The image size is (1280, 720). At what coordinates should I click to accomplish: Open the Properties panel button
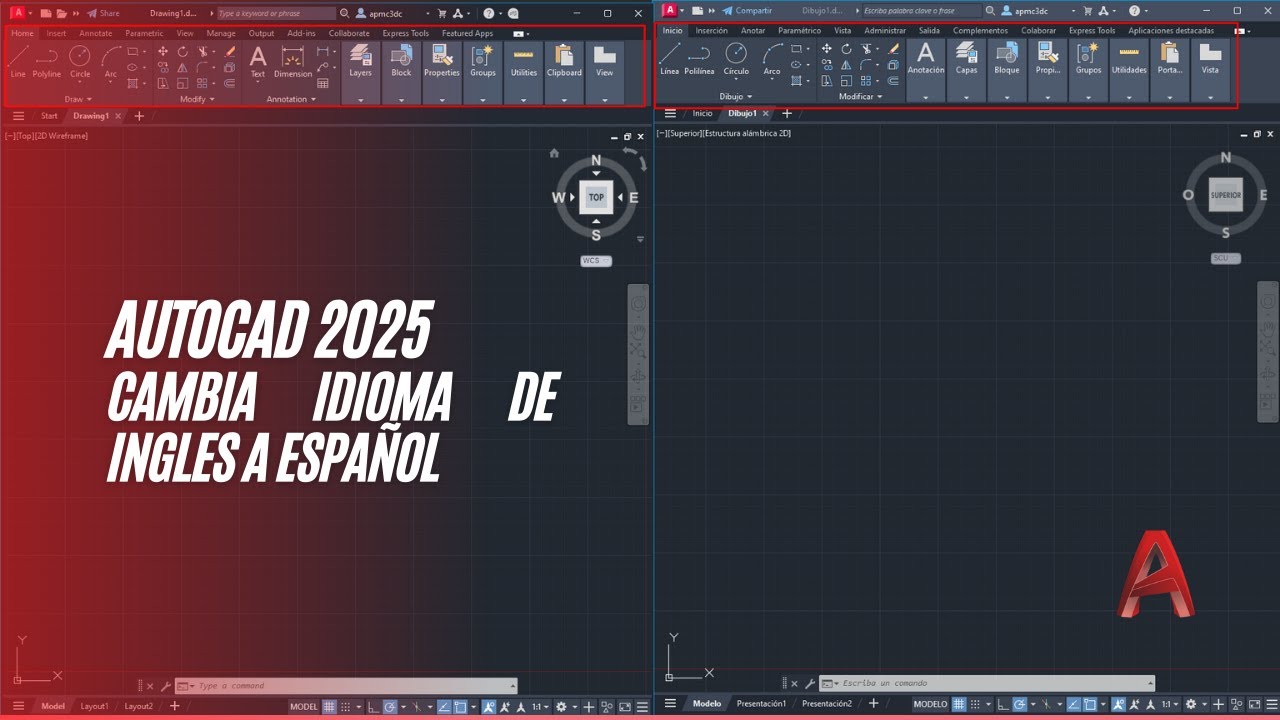pyautogui.click(x=442, y=63)
